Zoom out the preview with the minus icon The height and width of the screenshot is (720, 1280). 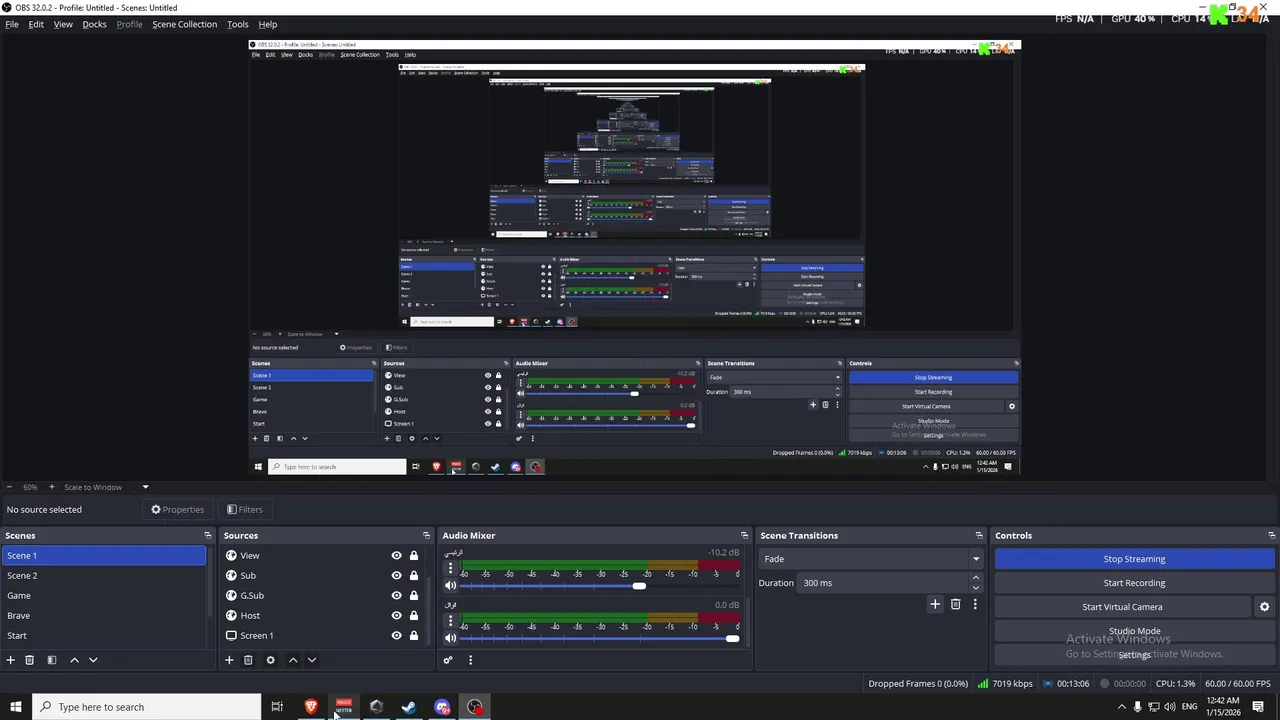click(x=10, y=487)
